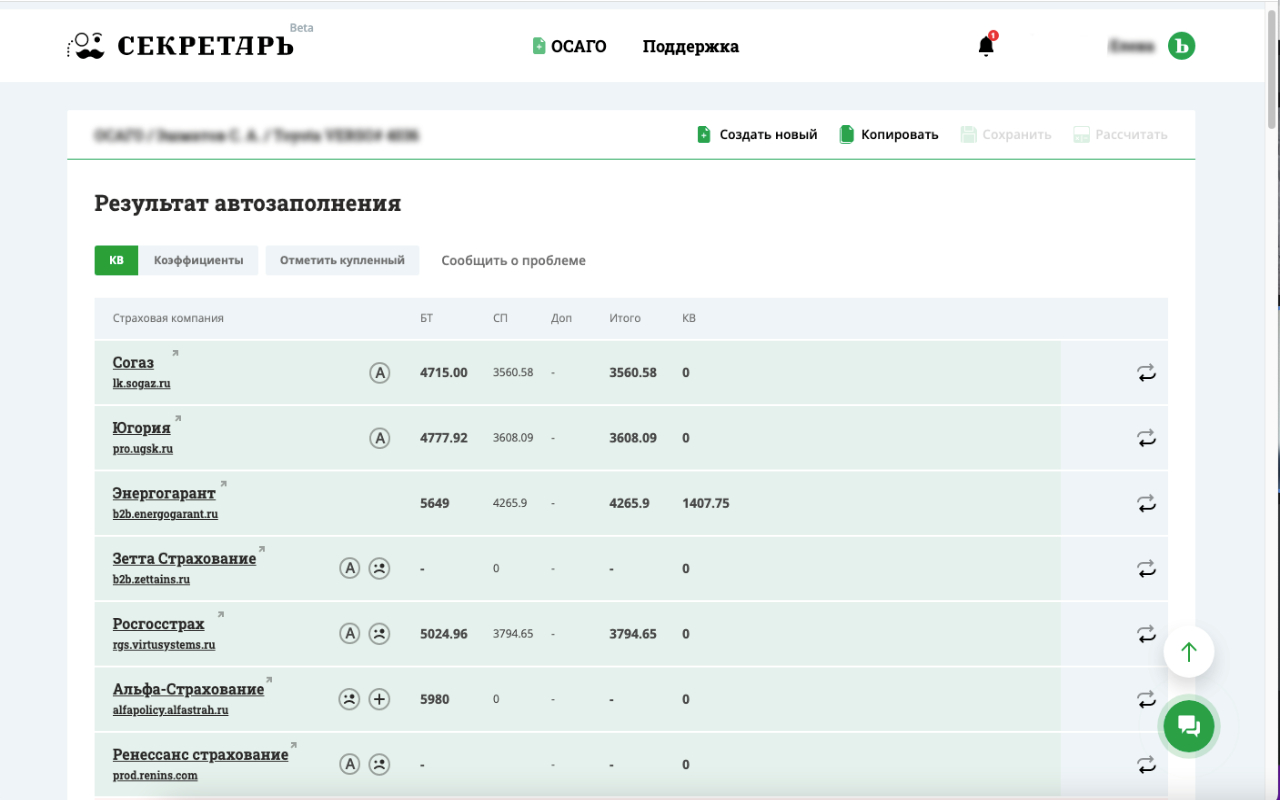Click Сообщить о проблеме link
This screenshot has height=800, width=1280.
514,260
